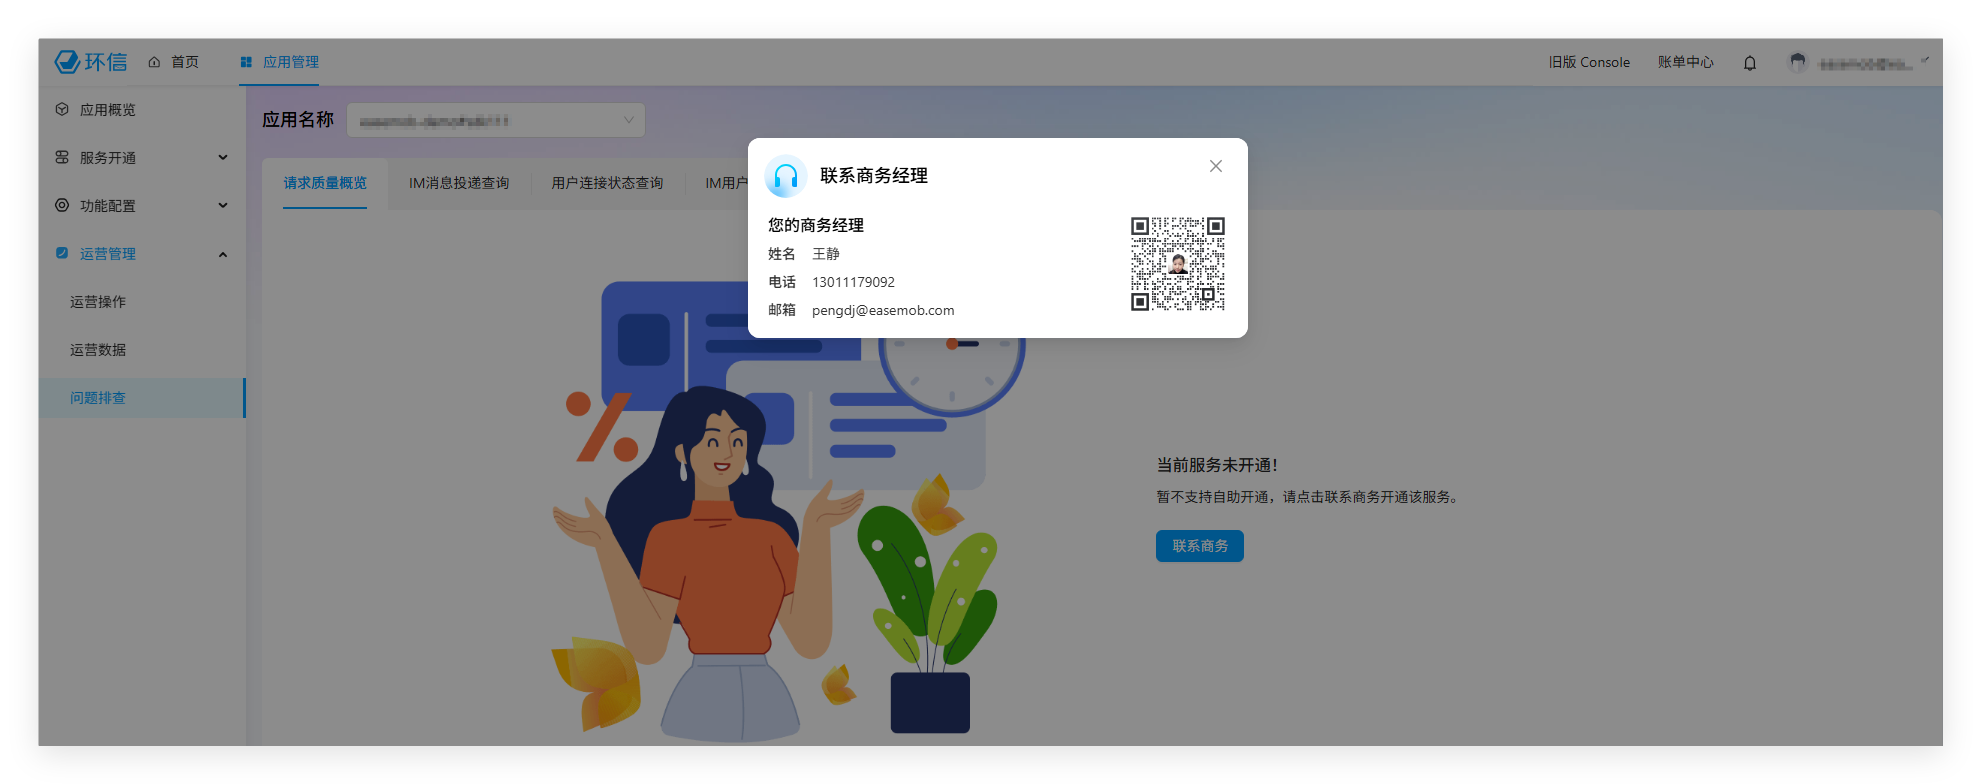Select 运营数据 submenu item

98,350
